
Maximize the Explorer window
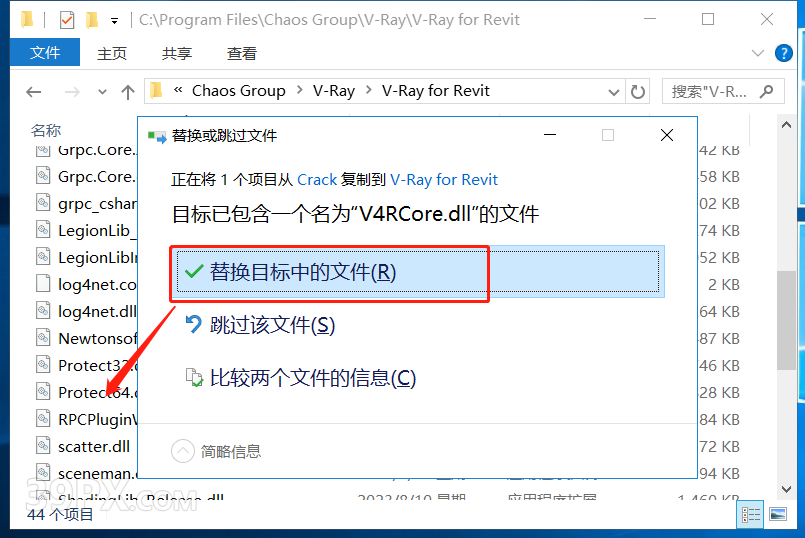tap(708, 19)
